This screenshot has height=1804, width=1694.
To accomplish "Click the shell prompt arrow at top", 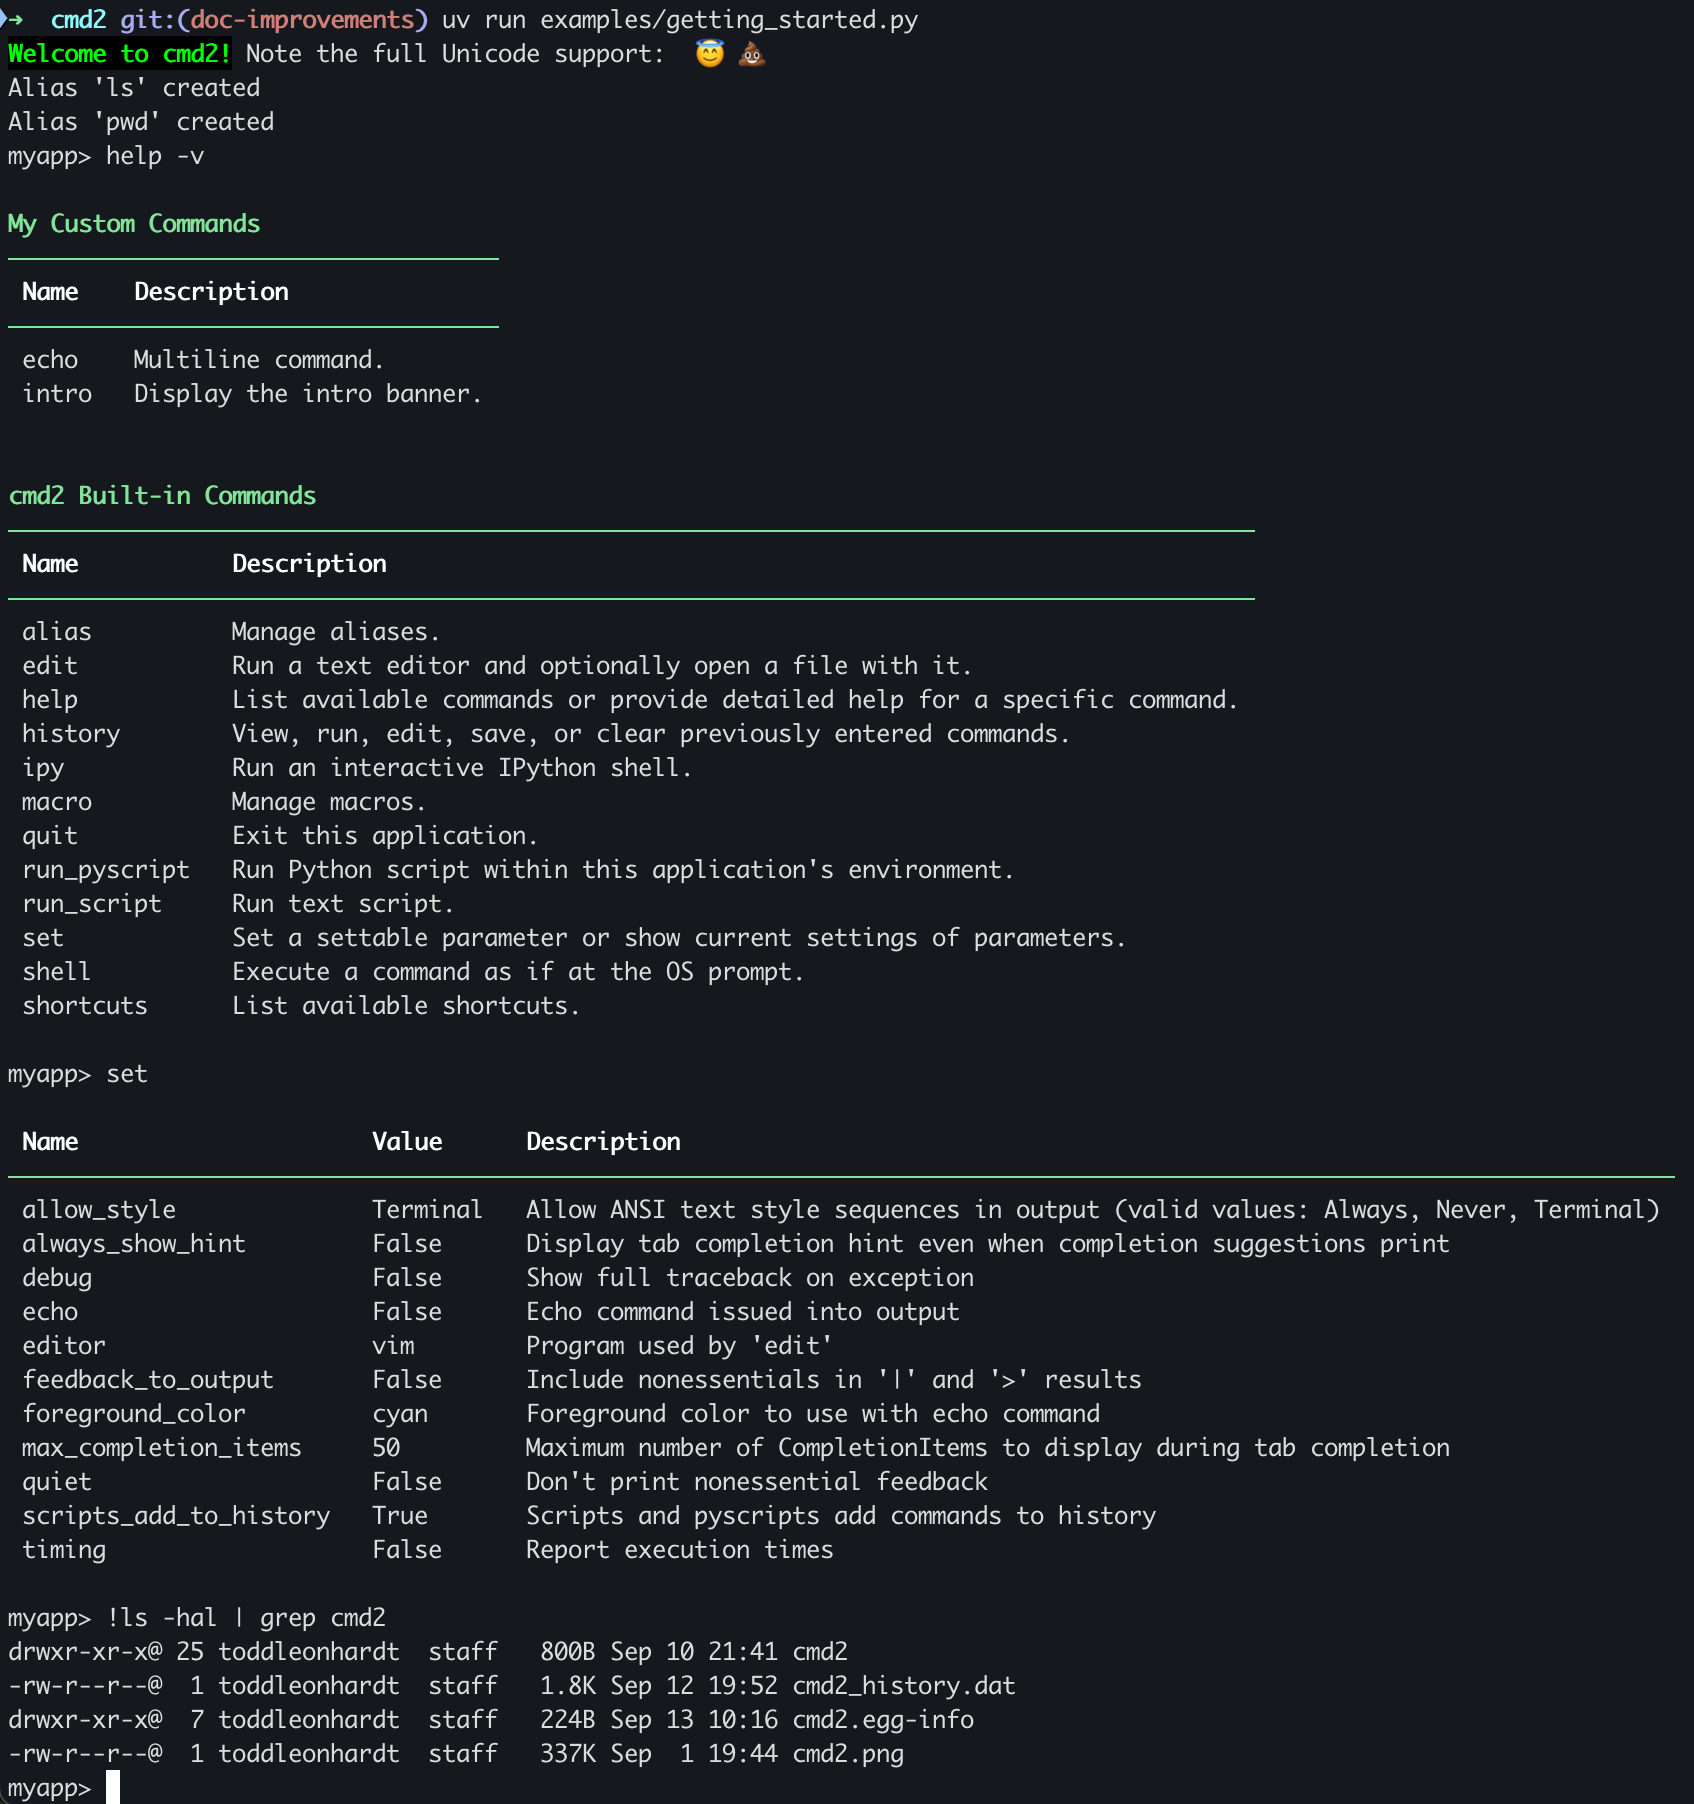I will coord(13,20).
